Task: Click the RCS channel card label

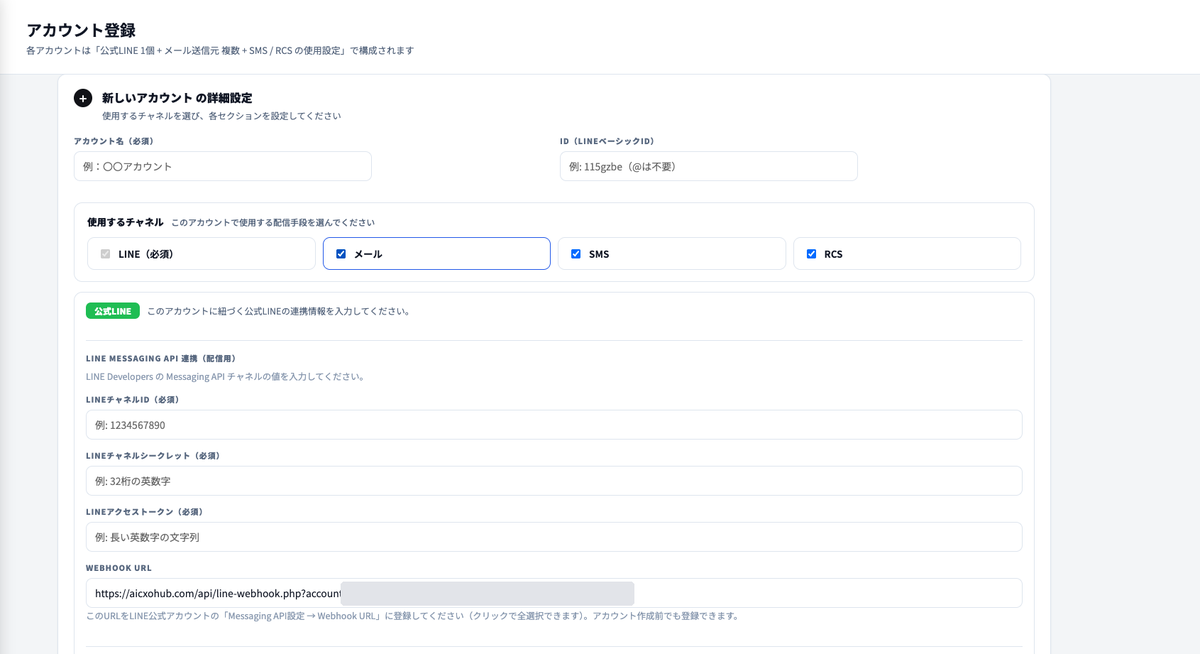Action: (x=833, y=254)
